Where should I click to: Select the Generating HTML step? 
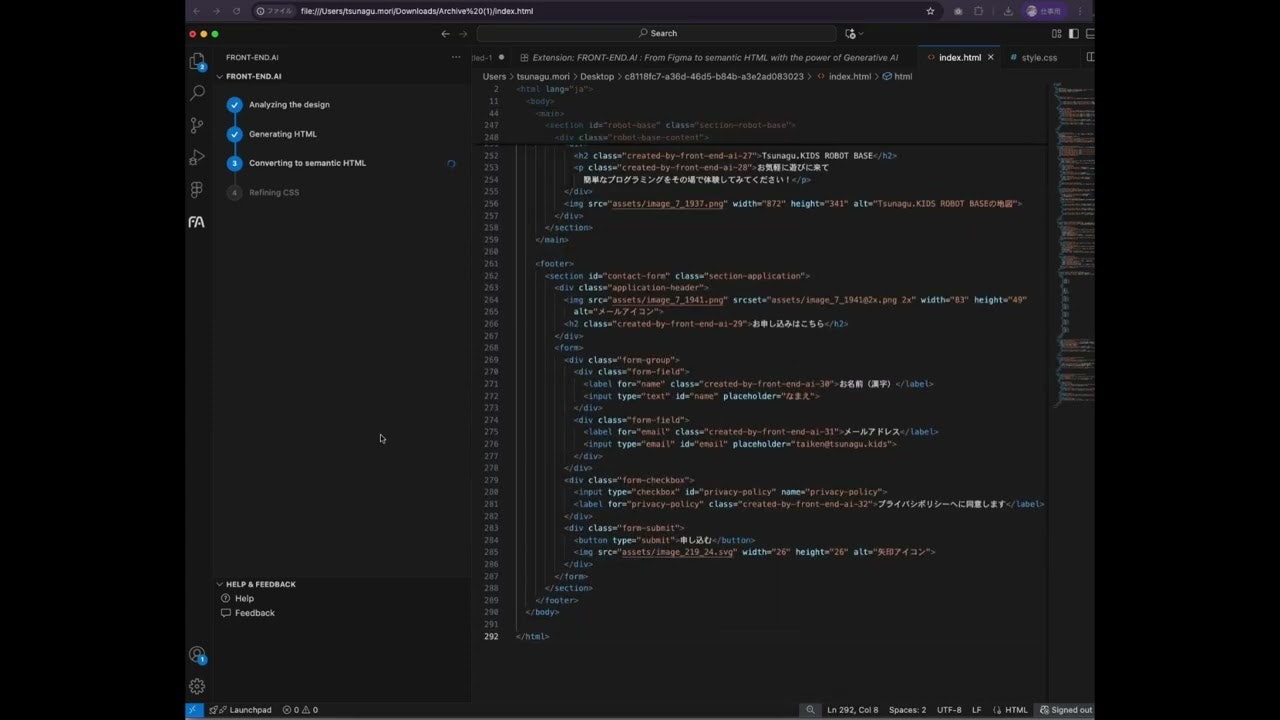[x=283, y=134]
